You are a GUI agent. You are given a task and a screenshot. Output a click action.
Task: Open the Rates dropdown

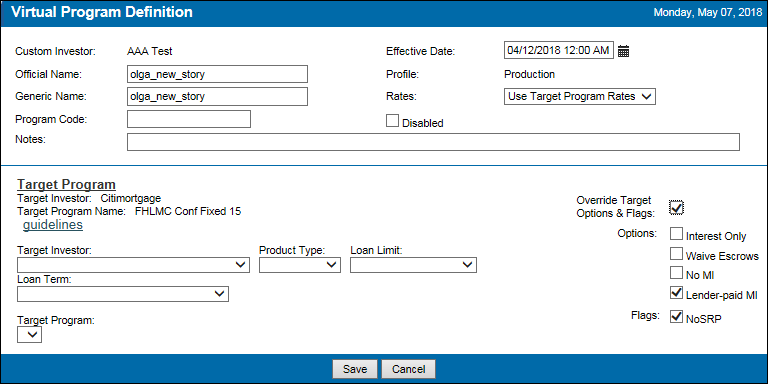point(580,96)
